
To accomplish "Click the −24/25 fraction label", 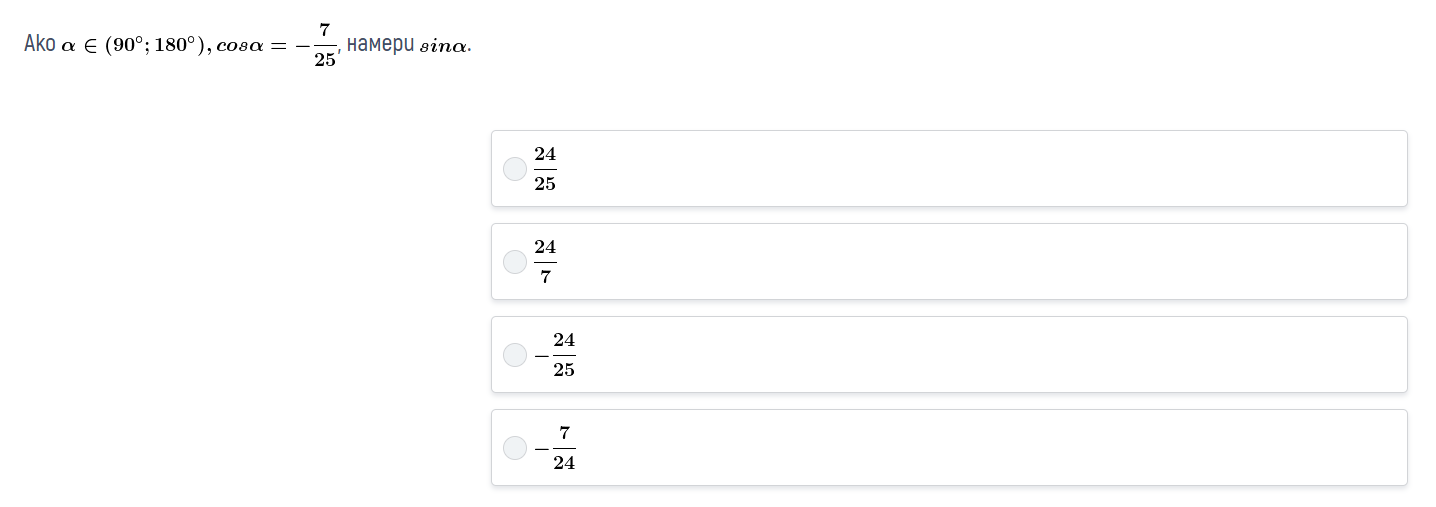I will (x=555, y=355).
